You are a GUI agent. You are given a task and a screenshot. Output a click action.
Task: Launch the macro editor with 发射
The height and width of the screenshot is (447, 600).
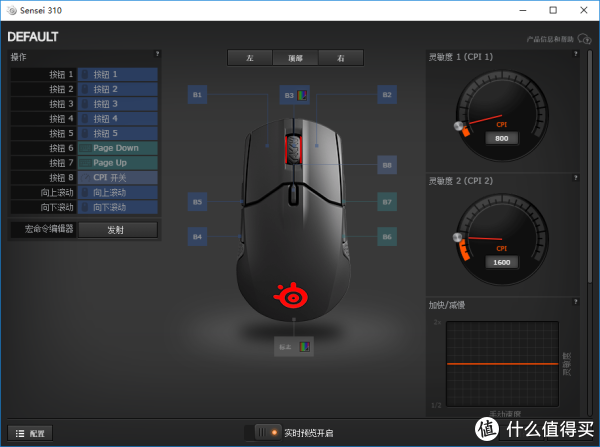coord(118,230)
